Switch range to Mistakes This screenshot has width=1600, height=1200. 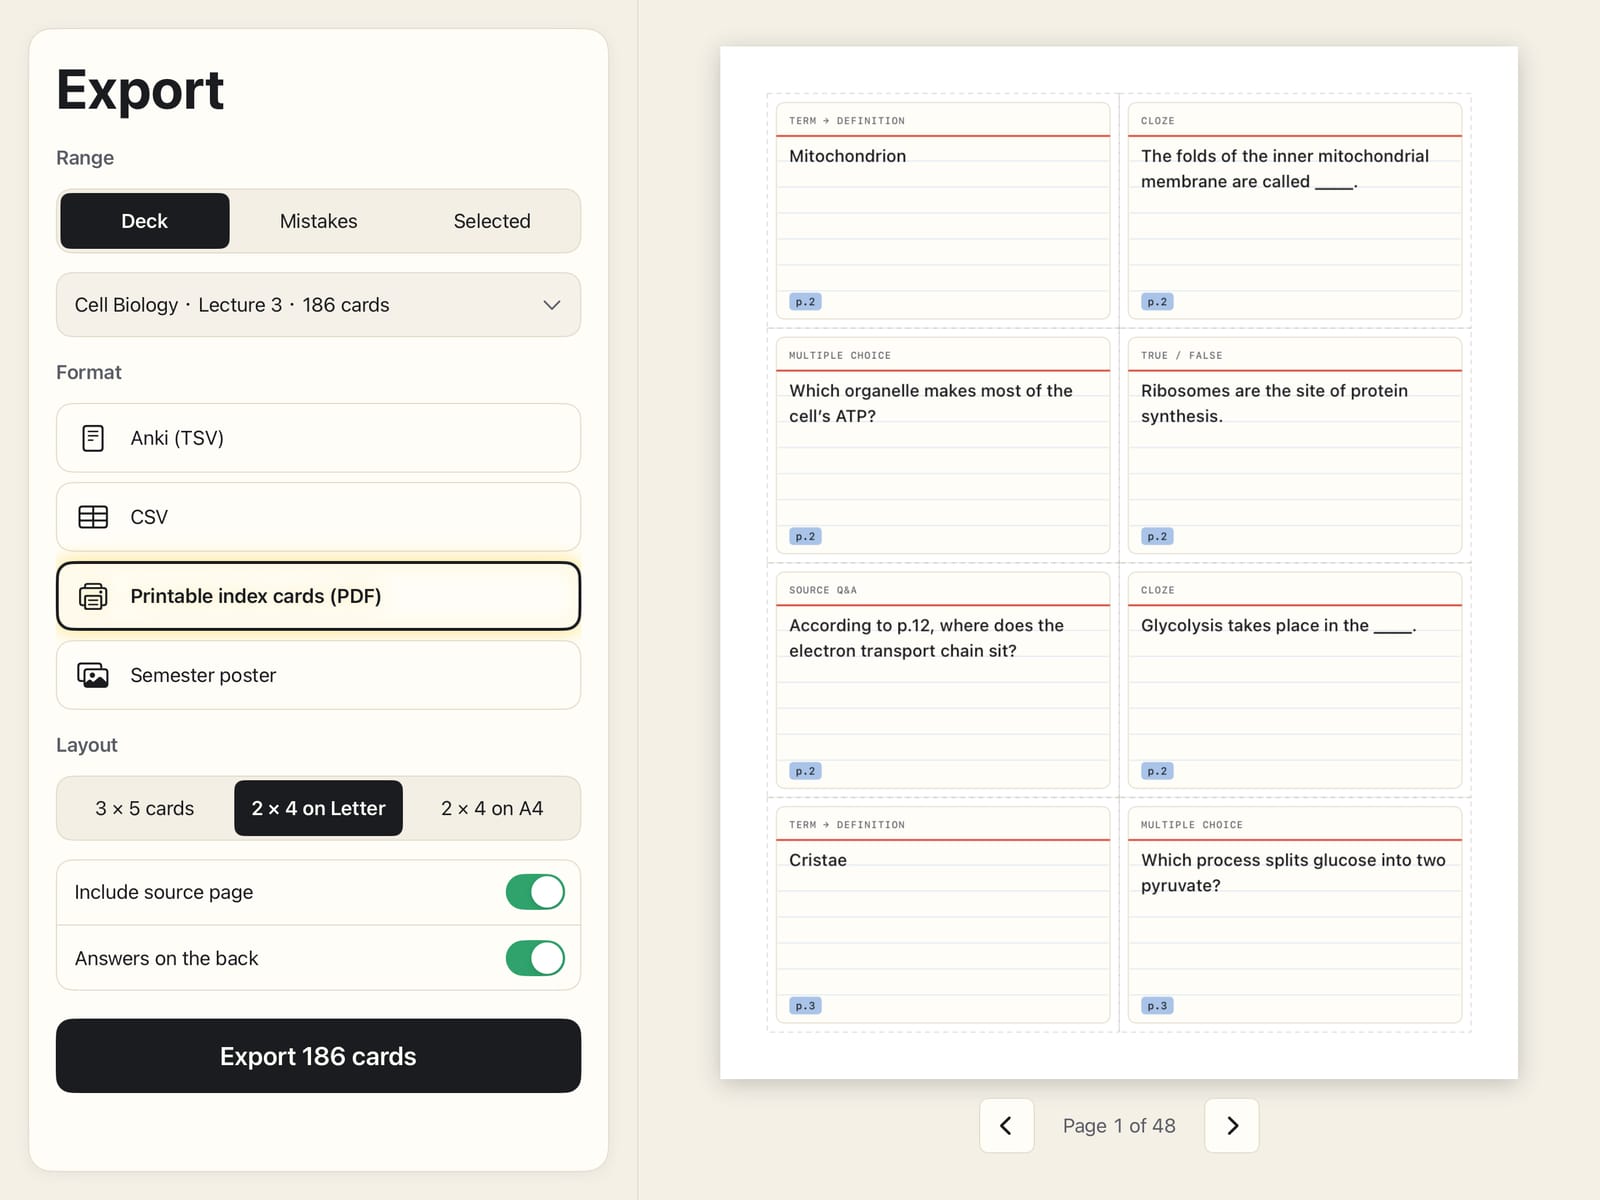tap(318, 221)
